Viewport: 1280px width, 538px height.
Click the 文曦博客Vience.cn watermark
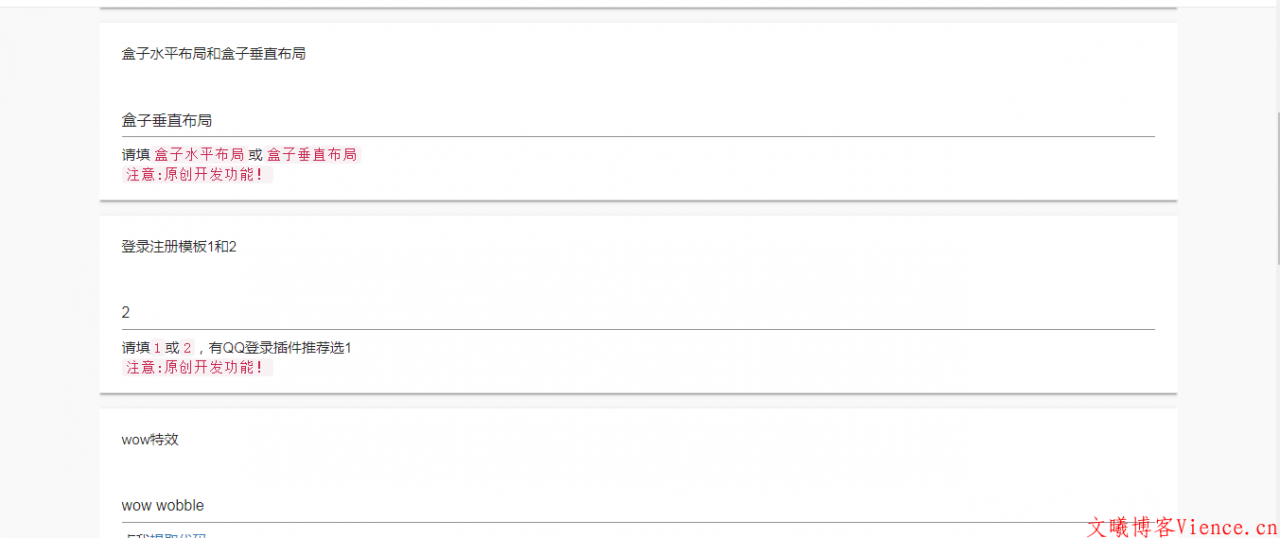[x=1180, y=527]
